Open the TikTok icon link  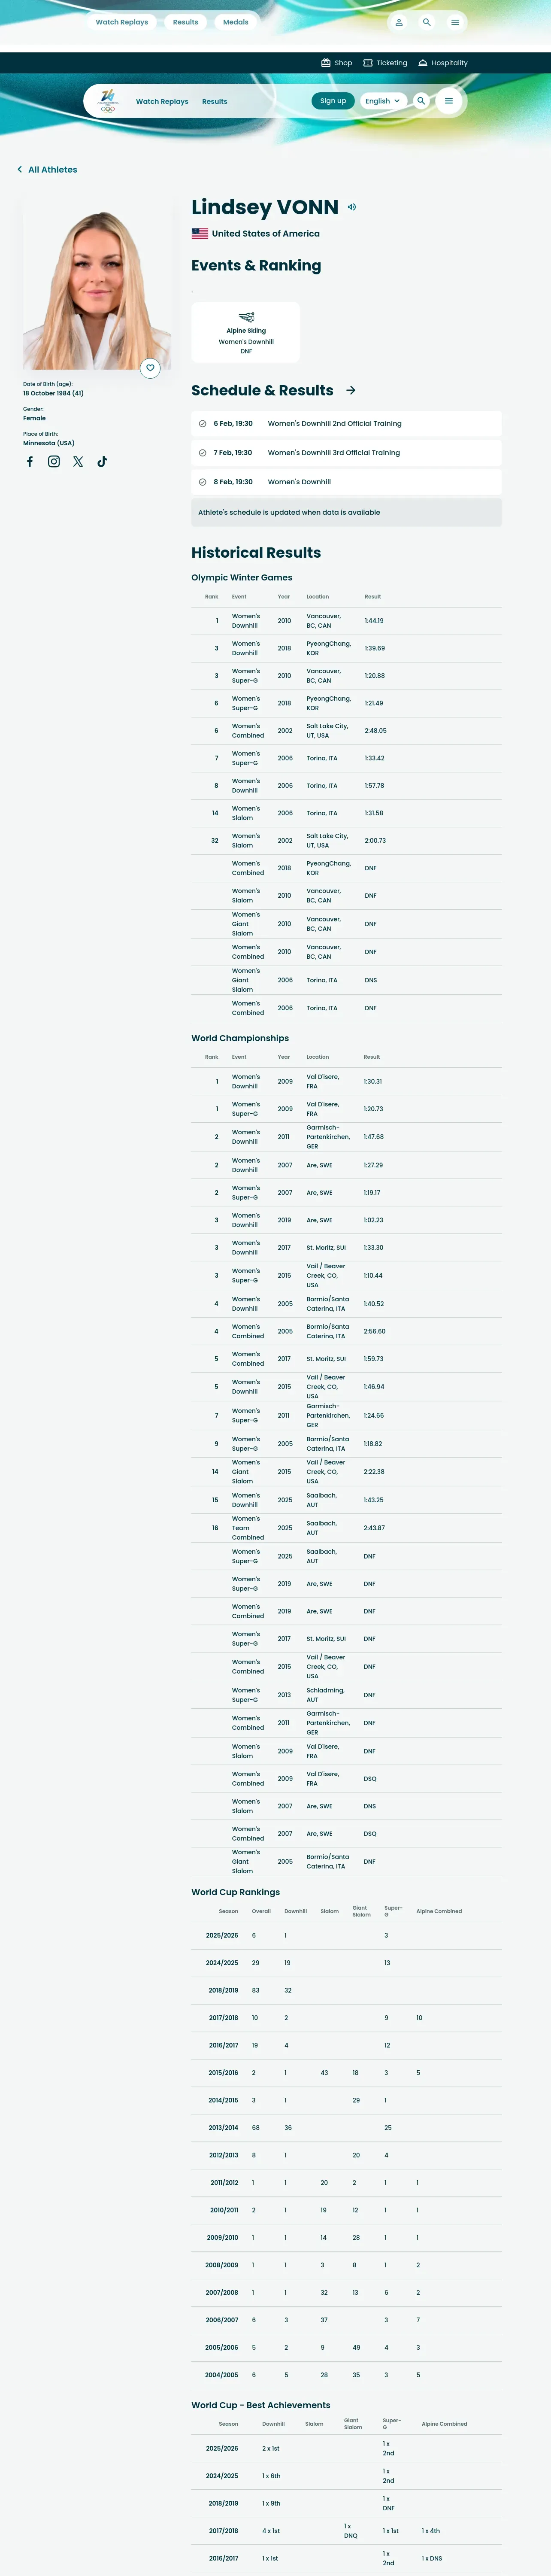[102, 461]
